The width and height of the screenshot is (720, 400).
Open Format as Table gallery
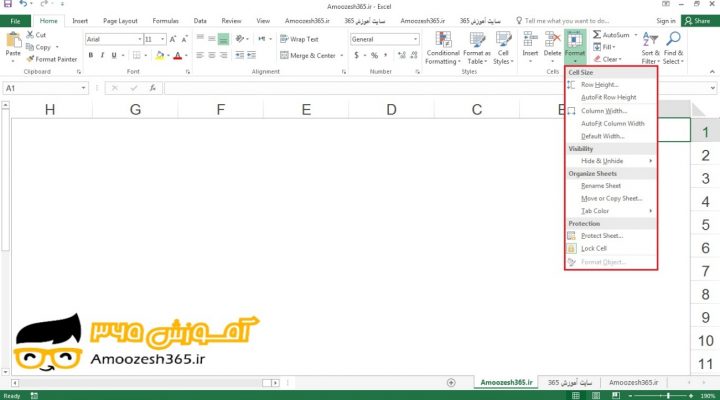click(x=477, y=48)
